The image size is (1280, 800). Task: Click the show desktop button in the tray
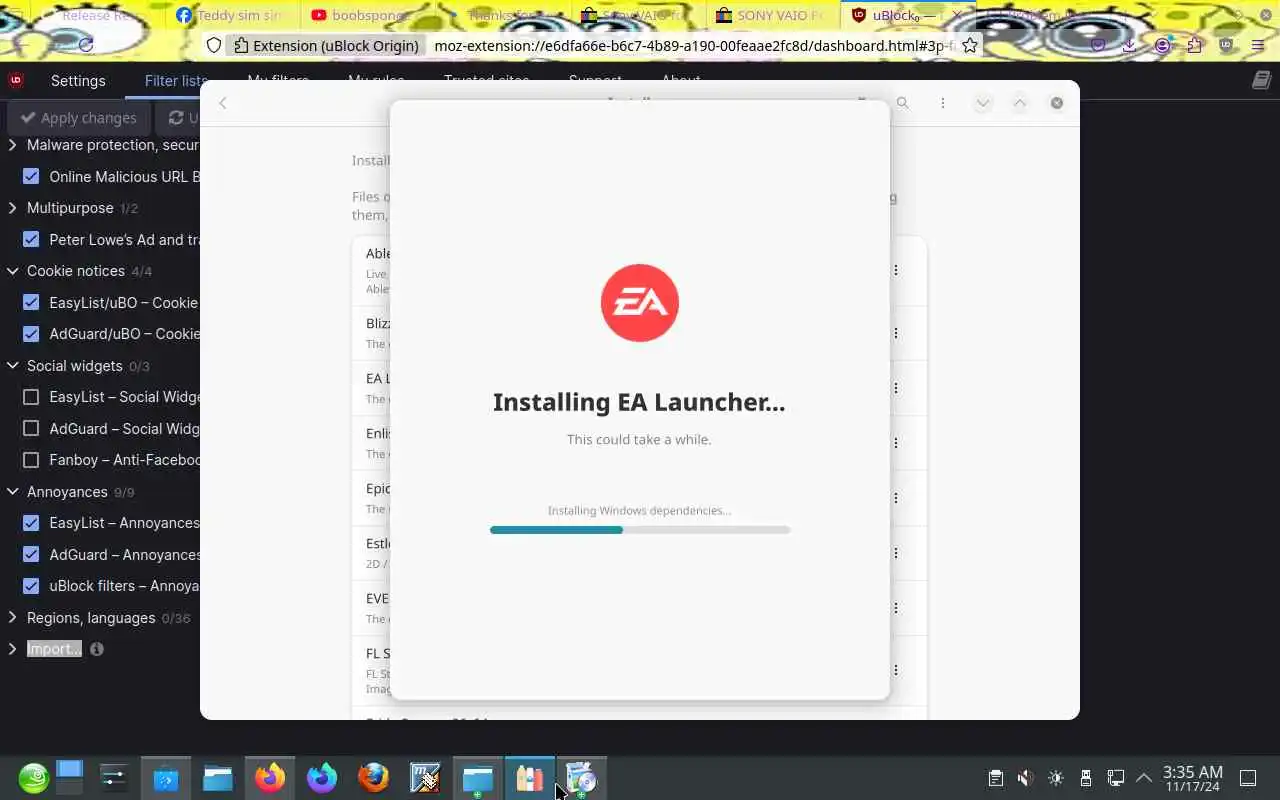[x=1248, y=778]
